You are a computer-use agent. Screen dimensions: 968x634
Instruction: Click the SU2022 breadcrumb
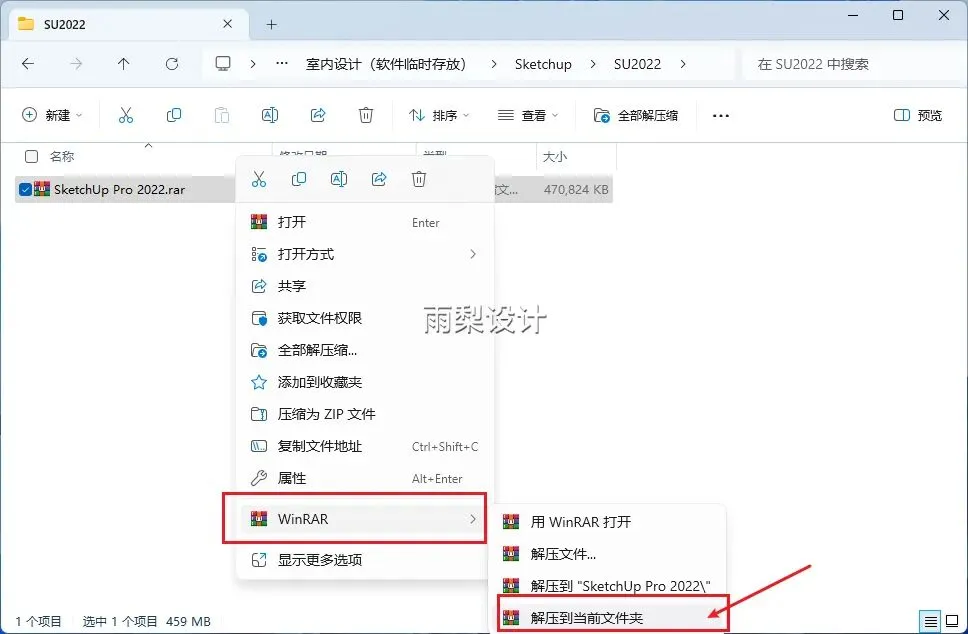point(637,64)
